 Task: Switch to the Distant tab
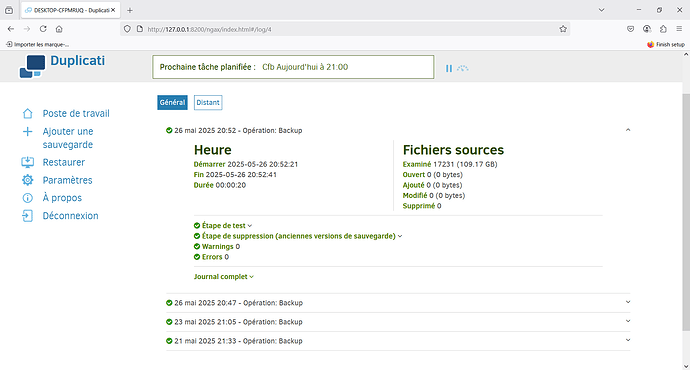[x=208, y=103]
